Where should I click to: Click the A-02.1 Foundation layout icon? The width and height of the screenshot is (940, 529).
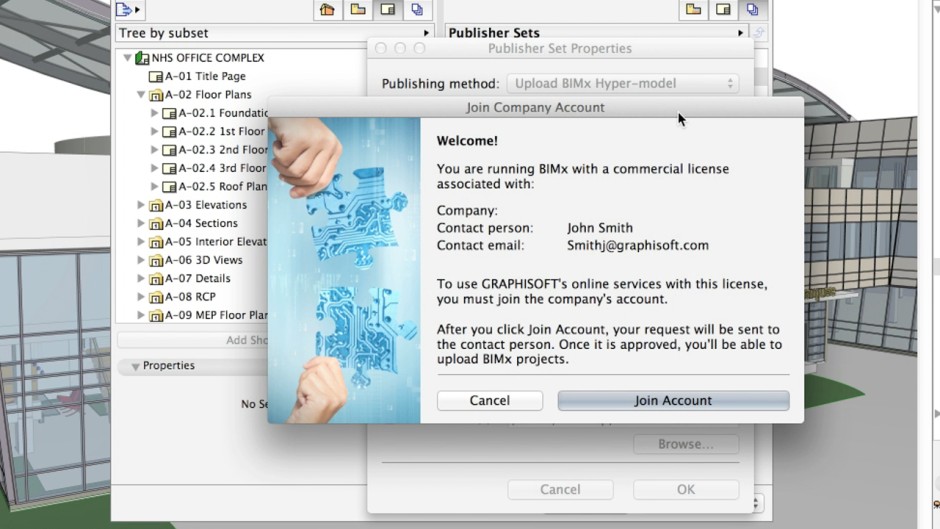tap(170, 113)
